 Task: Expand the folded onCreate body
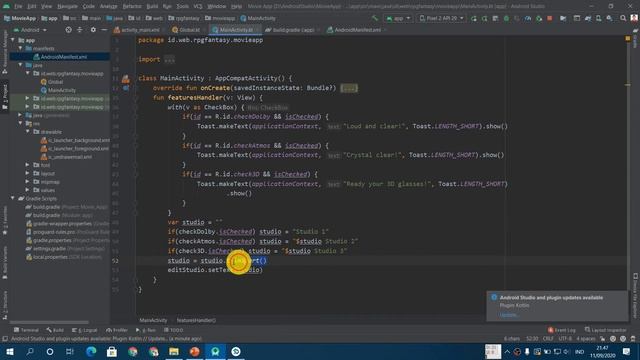[349, 88]
